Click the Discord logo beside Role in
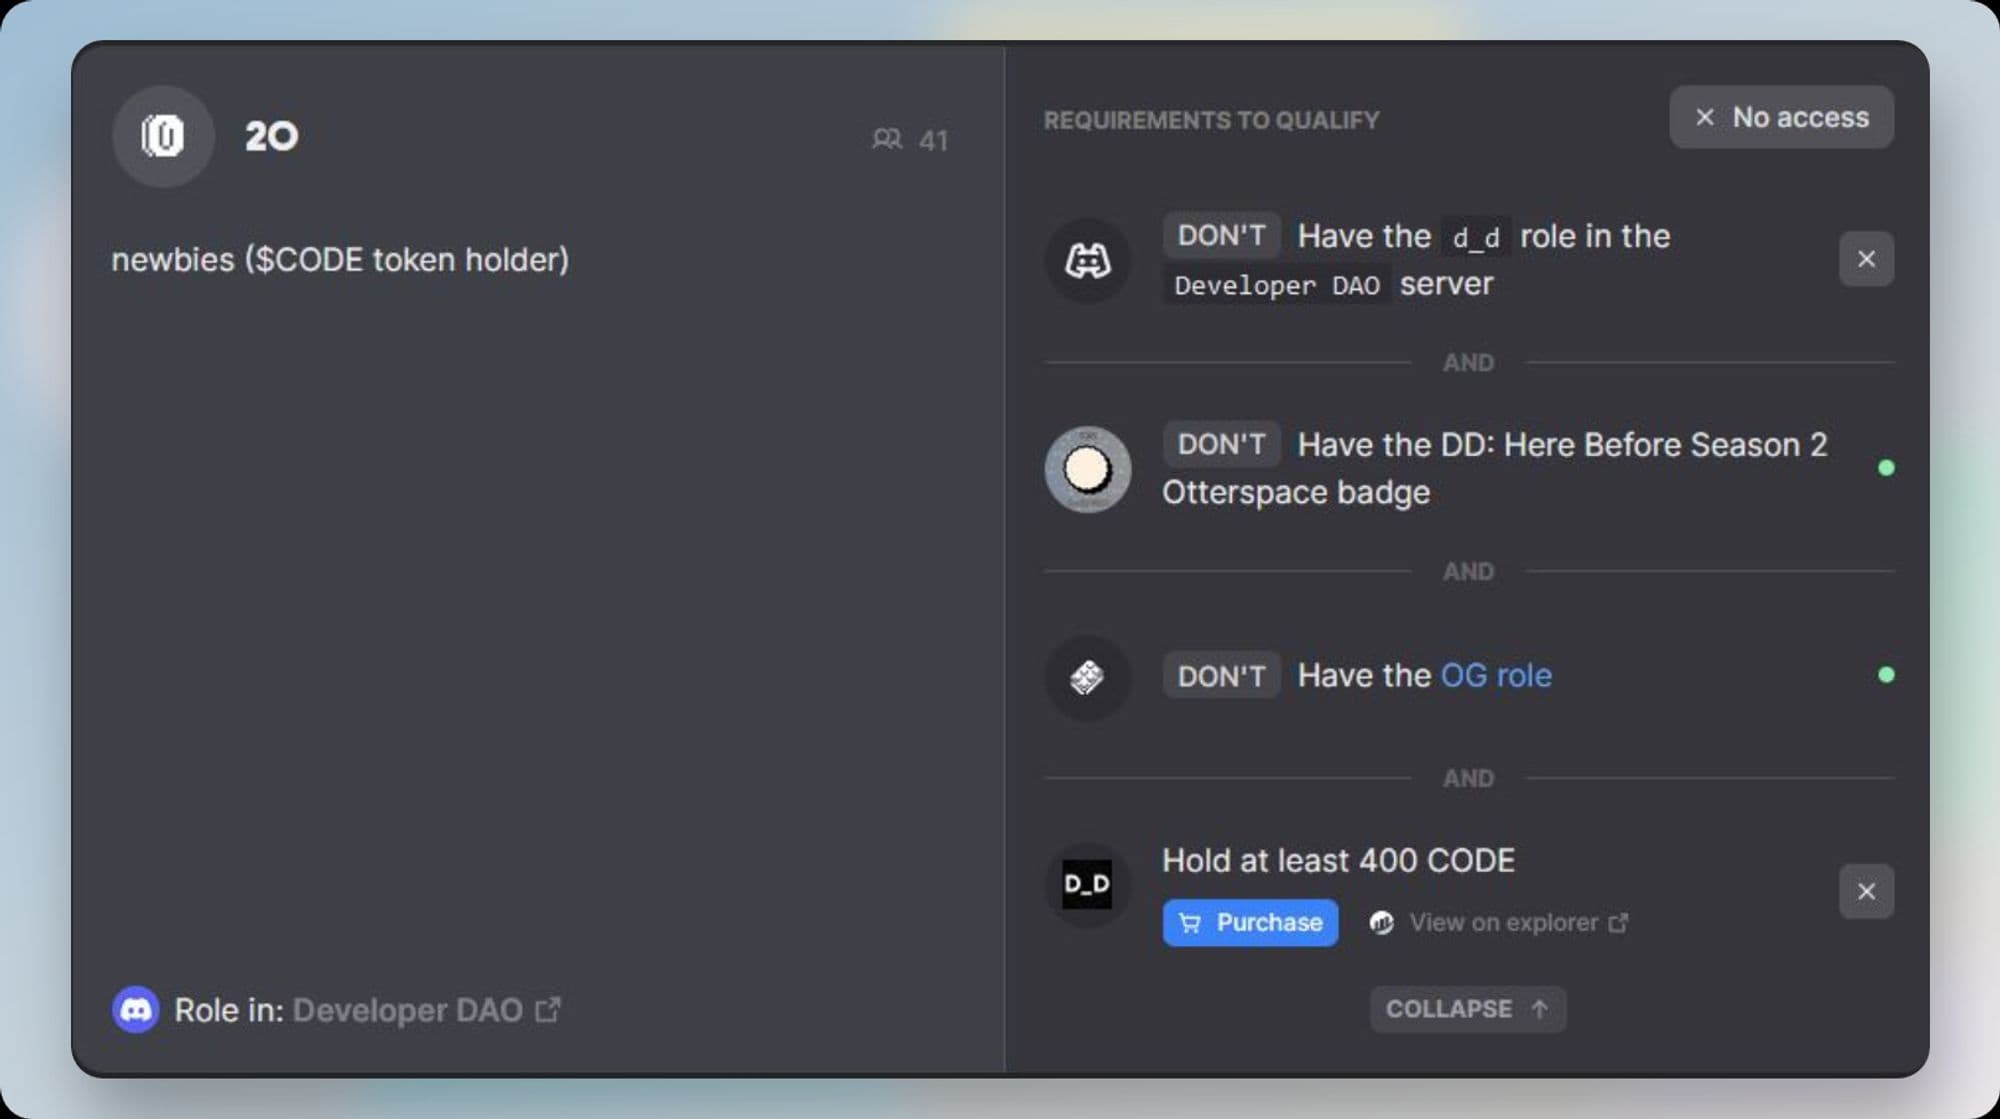2000x1119 pixels. click(x=136, y=1010)
